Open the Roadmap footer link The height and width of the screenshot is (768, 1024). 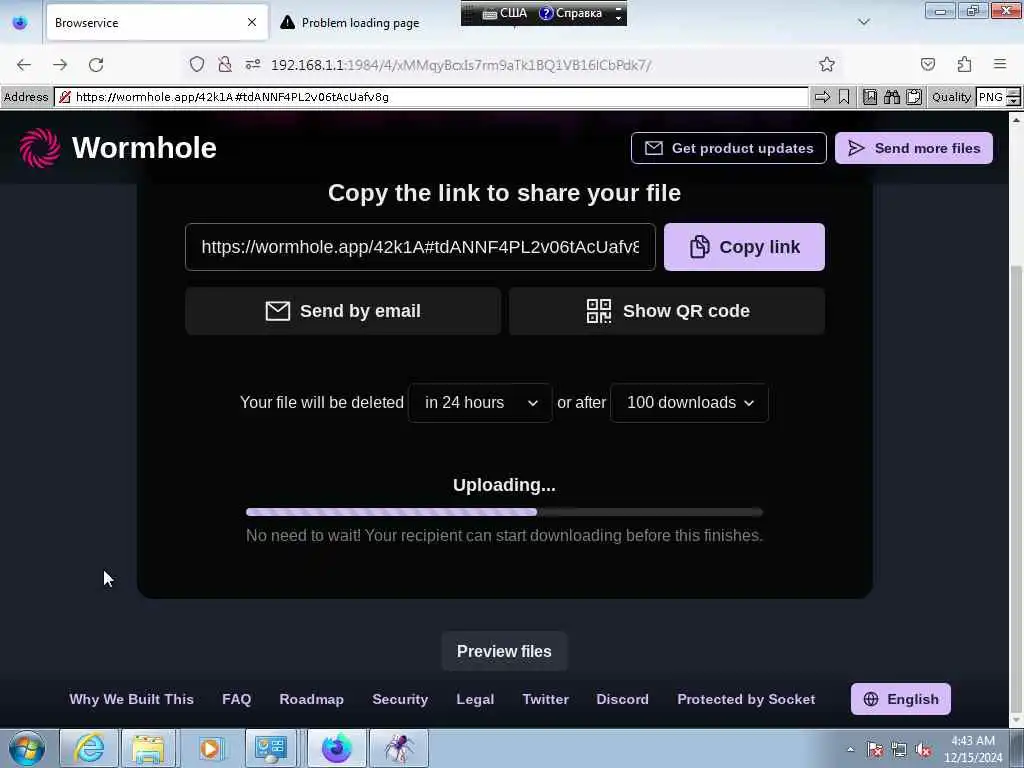click(x=312, y=699)
